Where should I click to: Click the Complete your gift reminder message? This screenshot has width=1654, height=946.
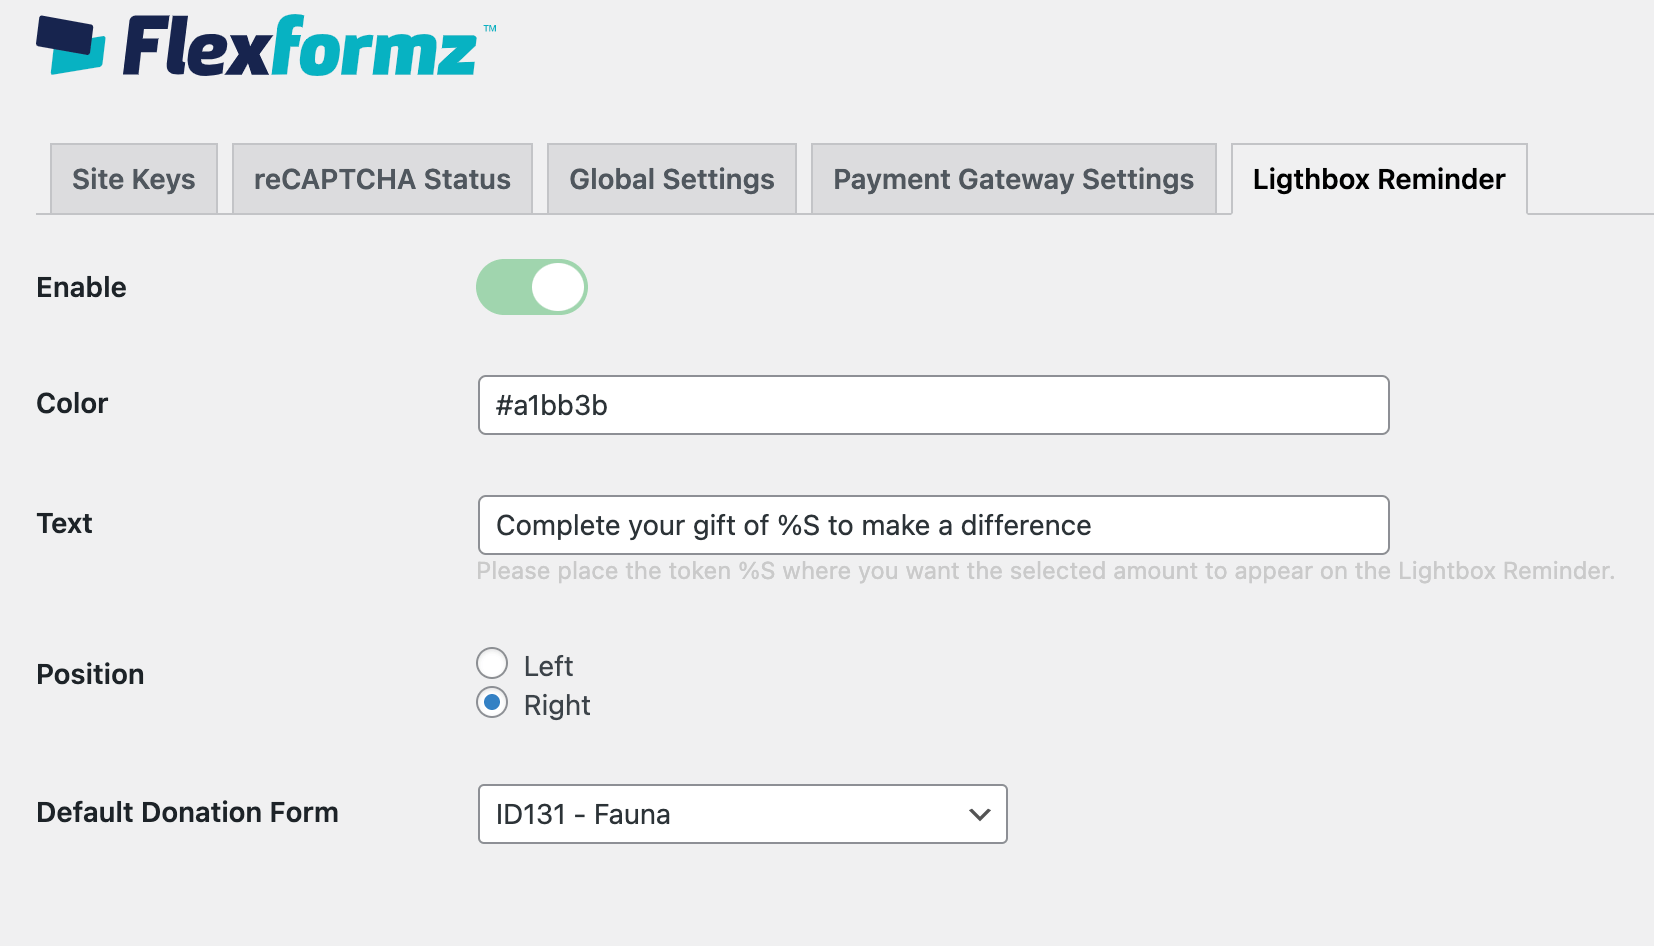793,525
